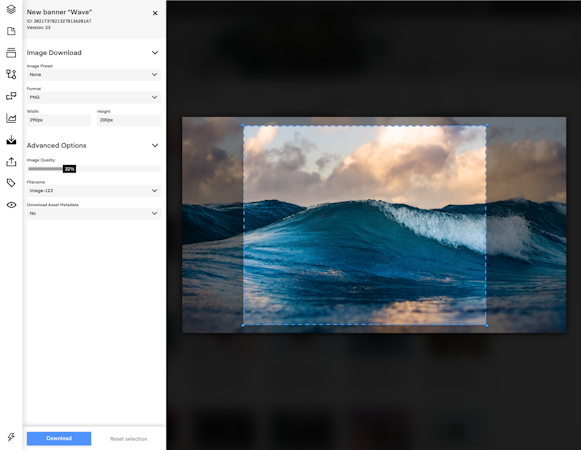Click the share upload icon in sidebar
Image resolution: width=581 pixels, height=450 pixels.
click(x=11, y=162)
